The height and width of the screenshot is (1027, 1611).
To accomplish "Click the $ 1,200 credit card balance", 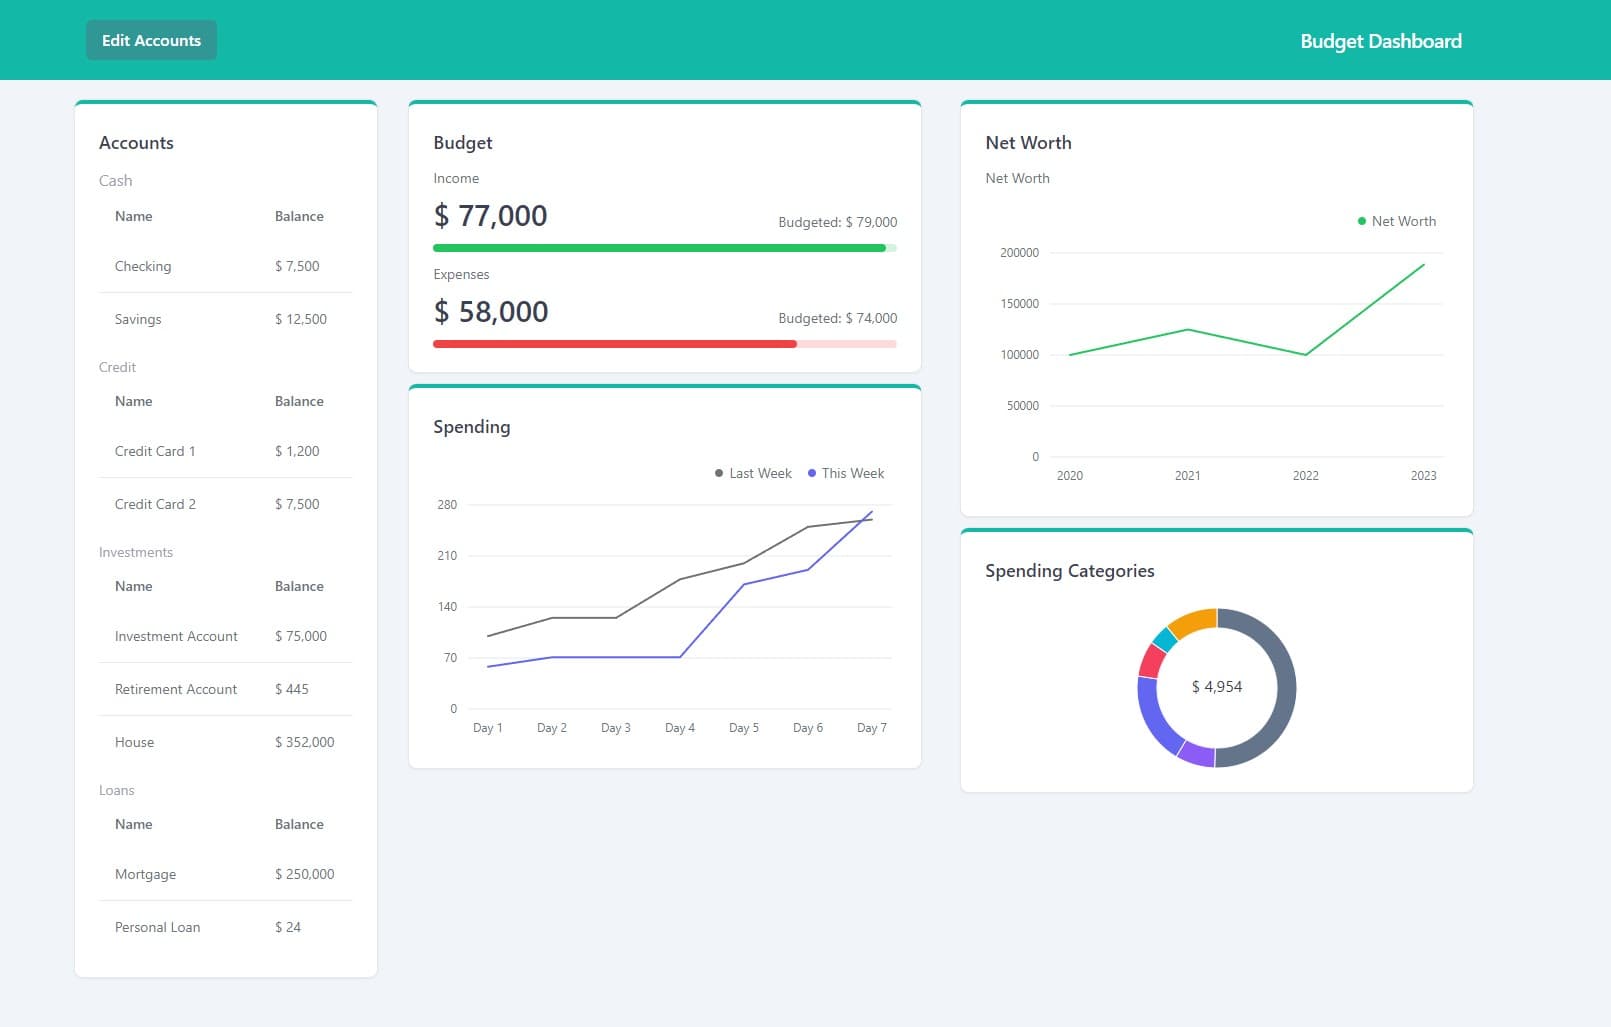I will pos(297,451).
